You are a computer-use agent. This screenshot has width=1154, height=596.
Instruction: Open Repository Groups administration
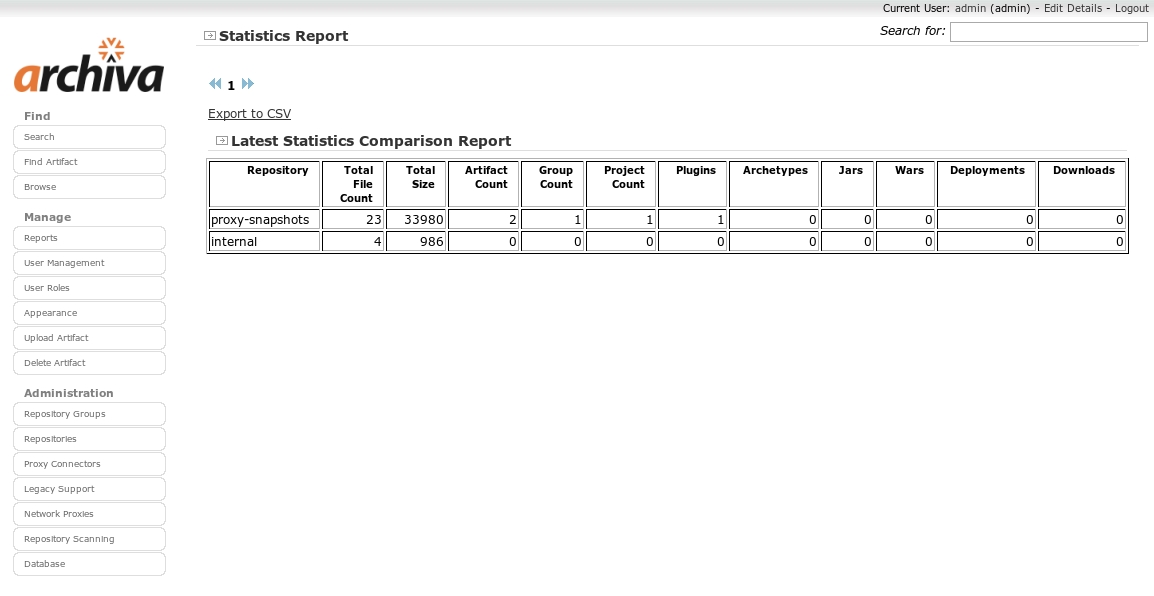click(x=89, y=414)
